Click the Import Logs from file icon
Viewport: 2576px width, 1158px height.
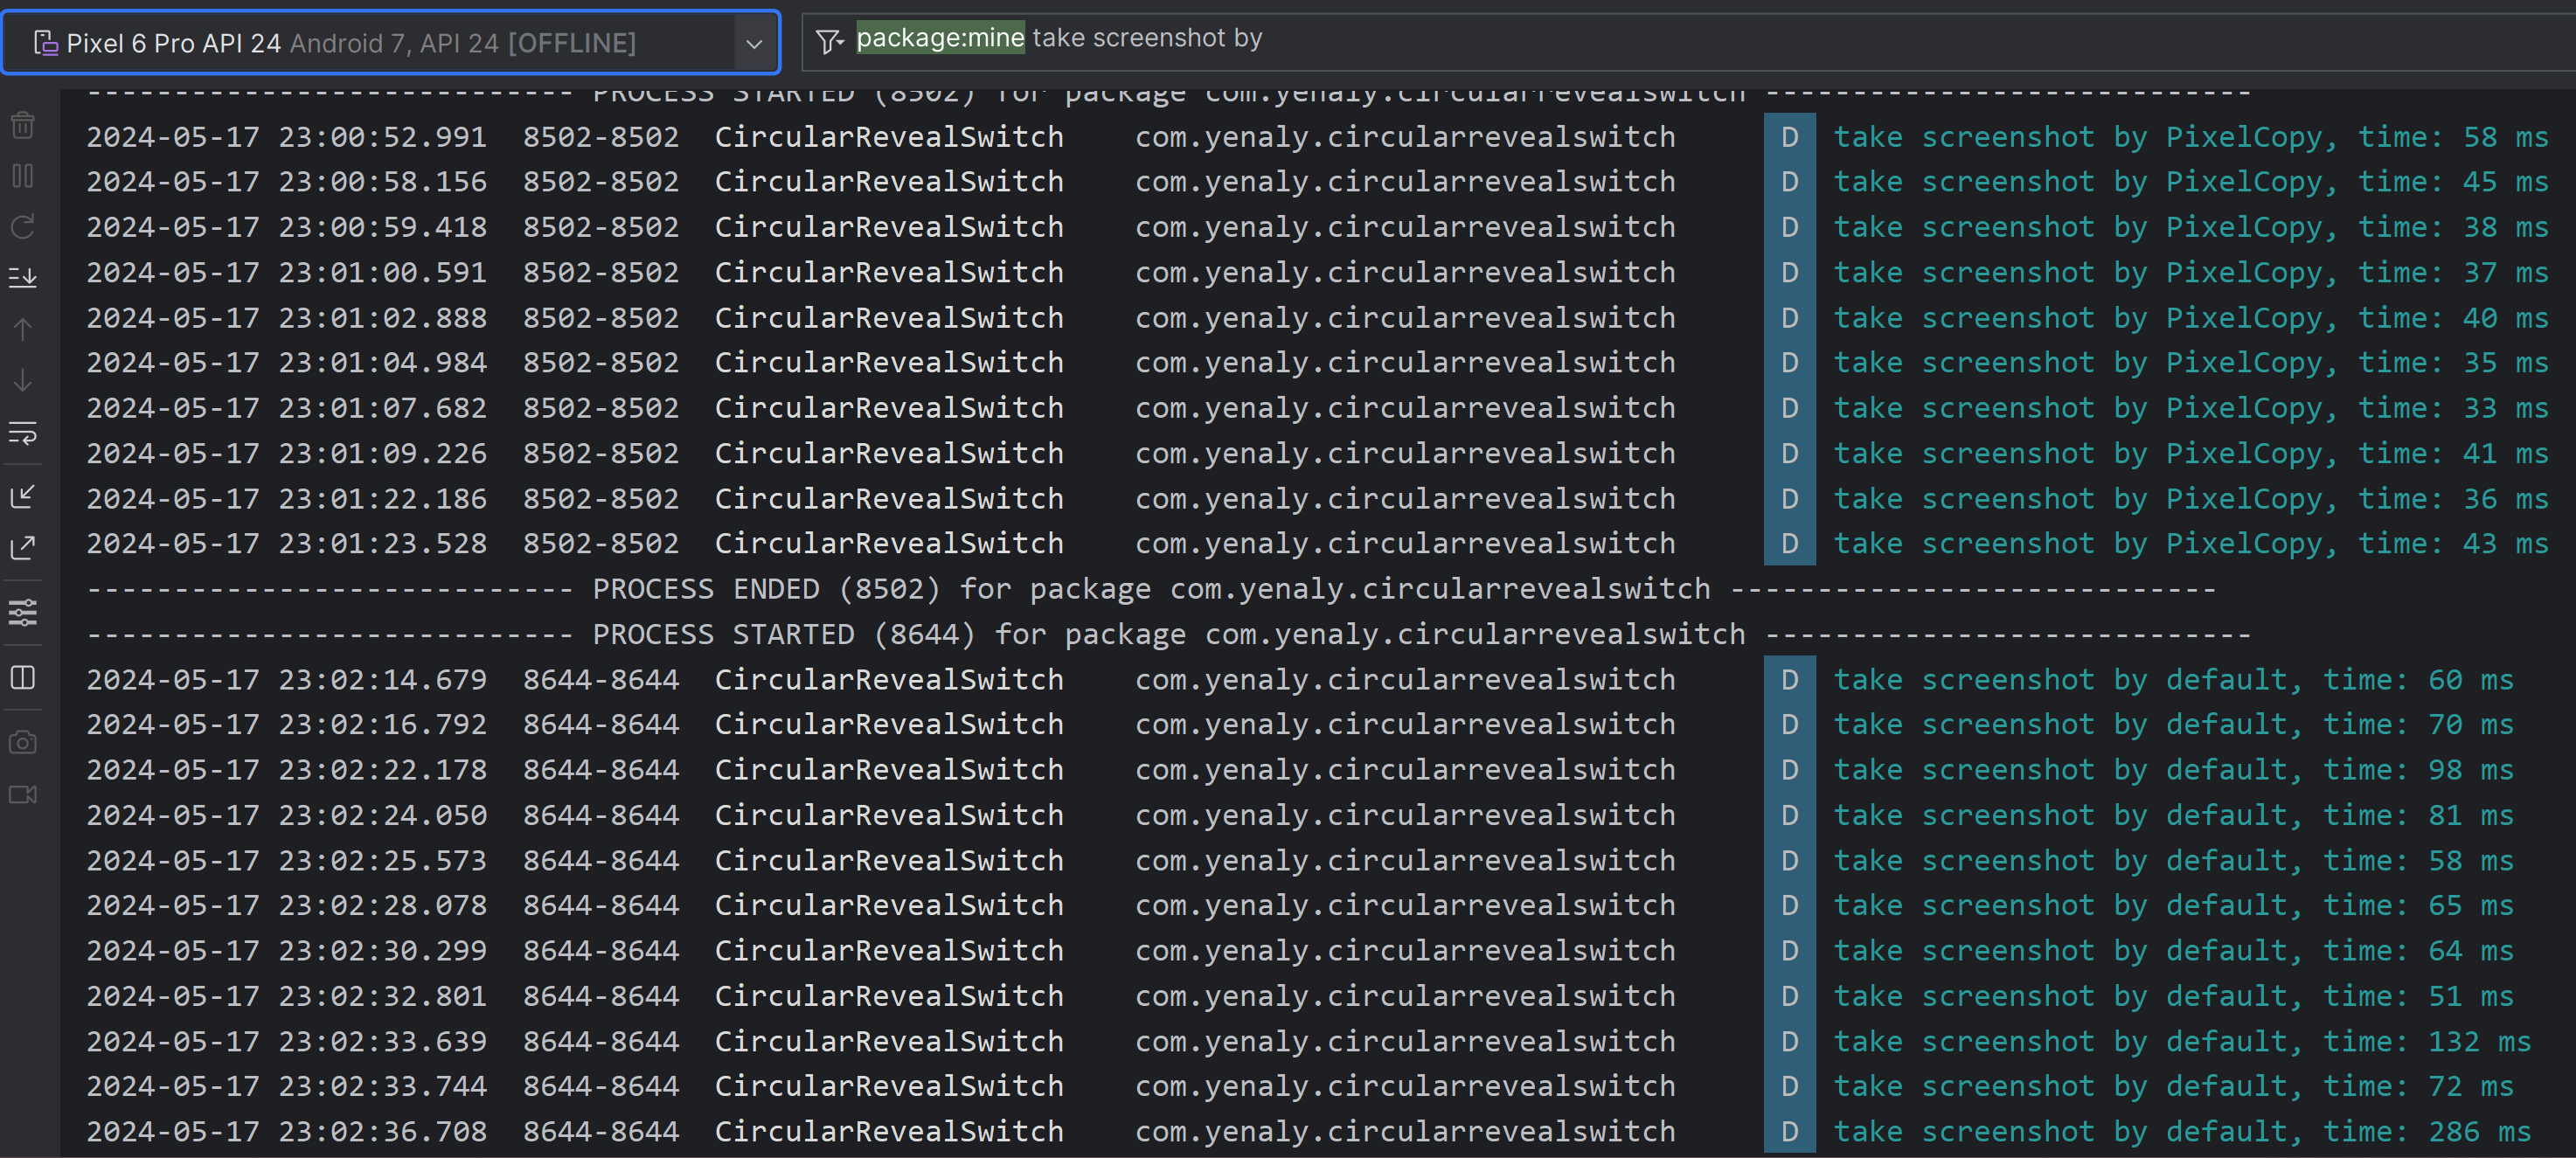point(23,496)
